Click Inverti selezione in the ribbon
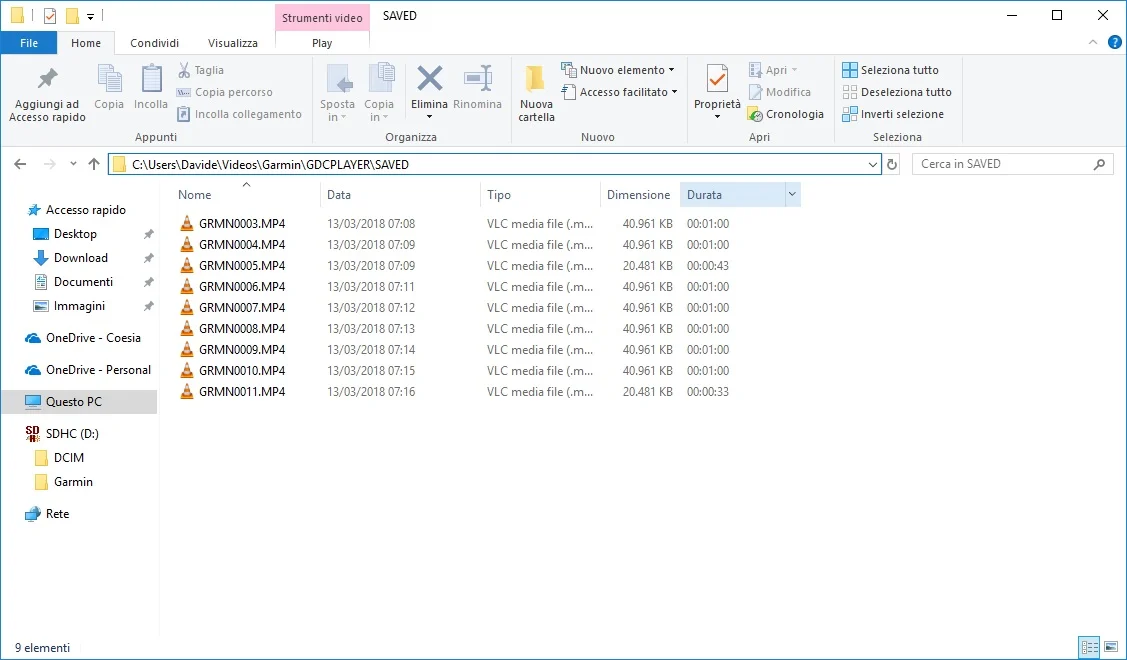Image resolution: width=1127 pixels, height=660 pixels. tap(894, 114)
